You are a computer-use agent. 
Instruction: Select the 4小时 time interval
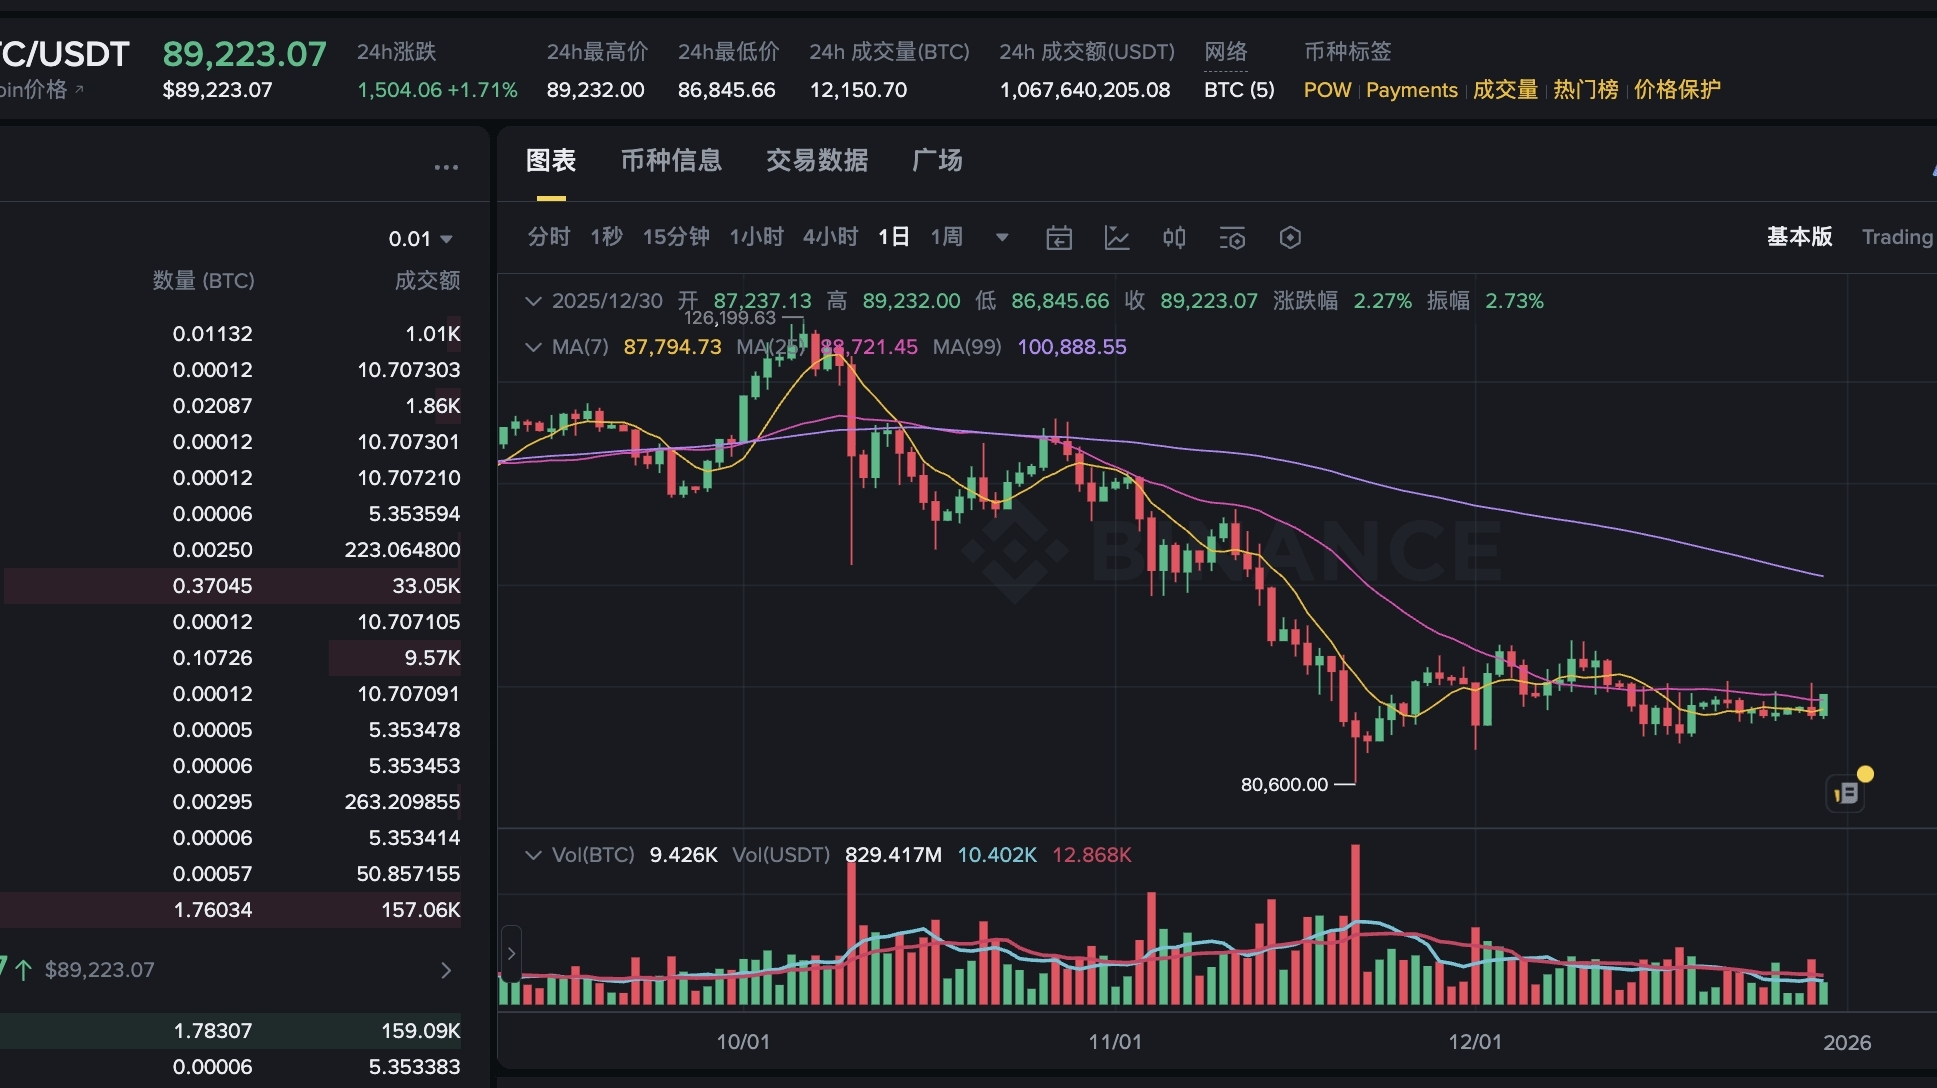(830, 237)
